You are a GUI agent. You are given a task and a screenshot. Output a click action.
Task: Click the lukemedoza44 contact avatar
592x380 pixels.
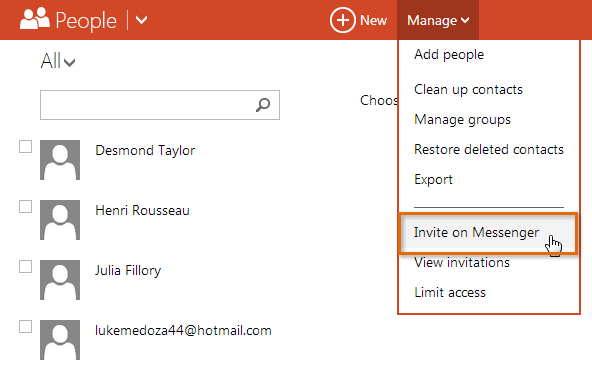(60, 340)
